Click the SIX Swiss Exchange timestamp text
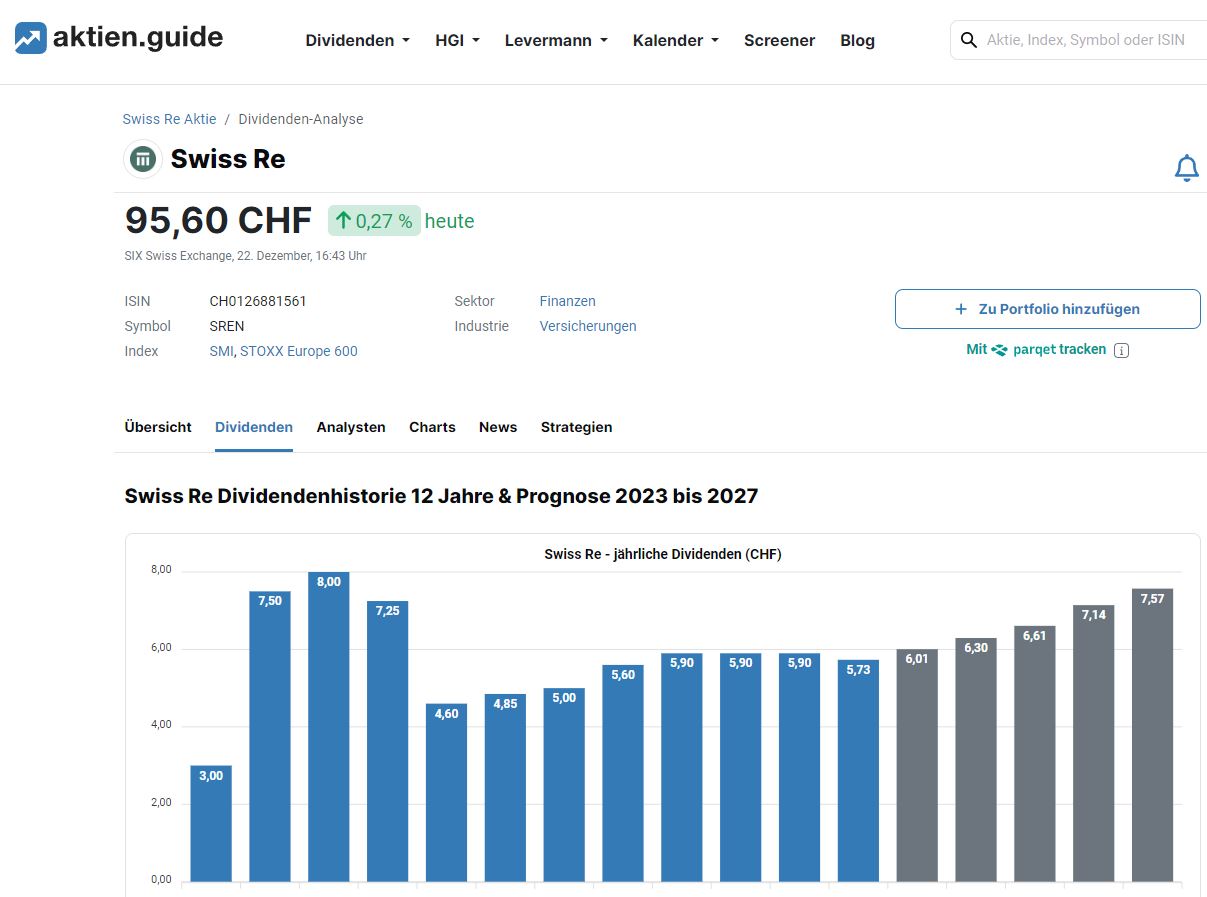1207x897 pixels. point(245,256)
